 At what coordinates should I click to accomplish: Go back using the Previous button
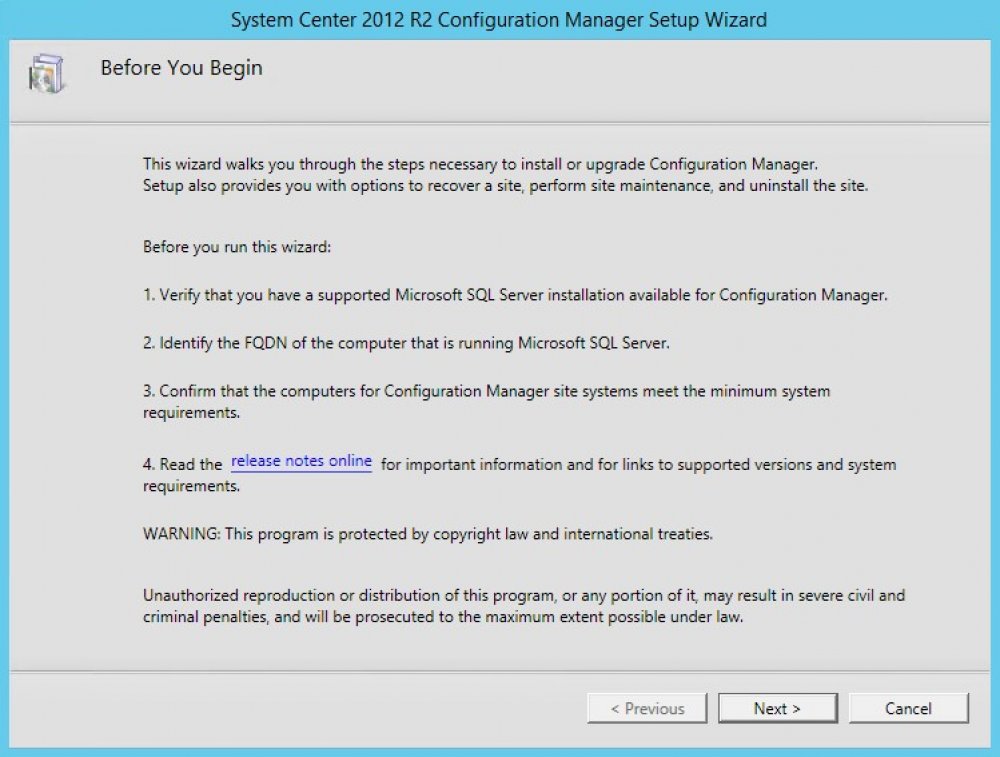tap(647, 709)
